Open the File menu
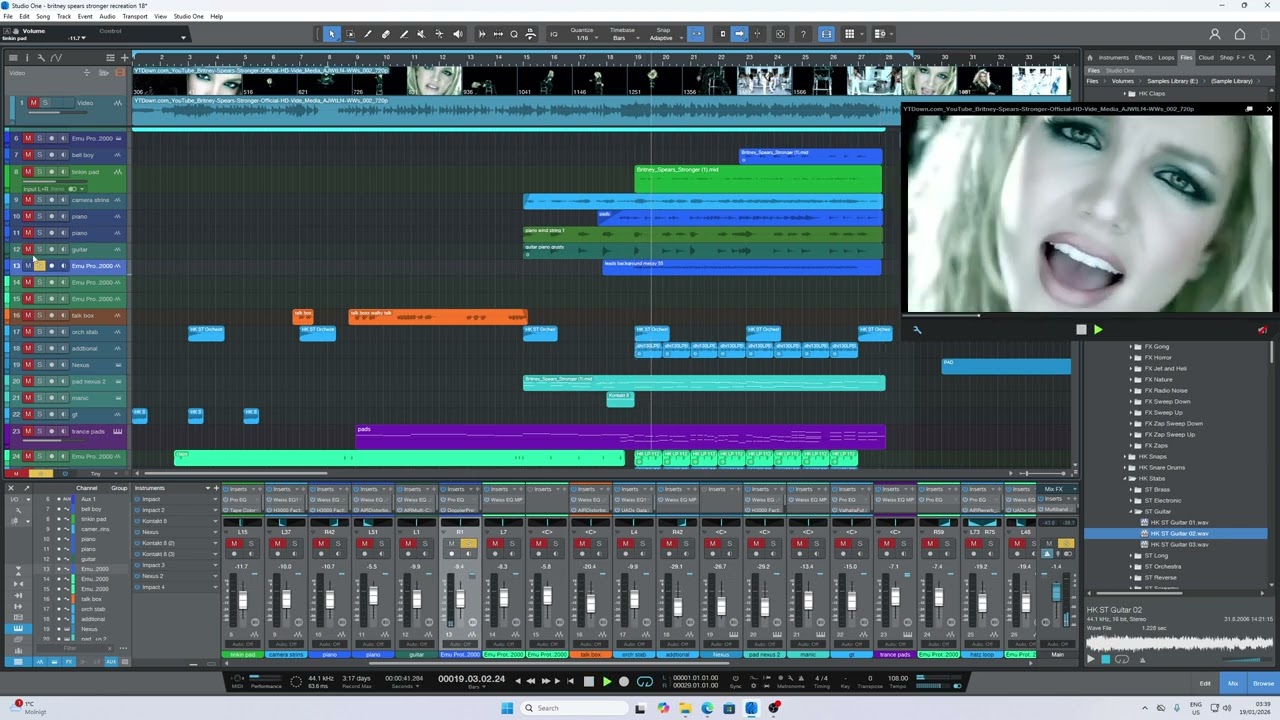 pos(8,16)
